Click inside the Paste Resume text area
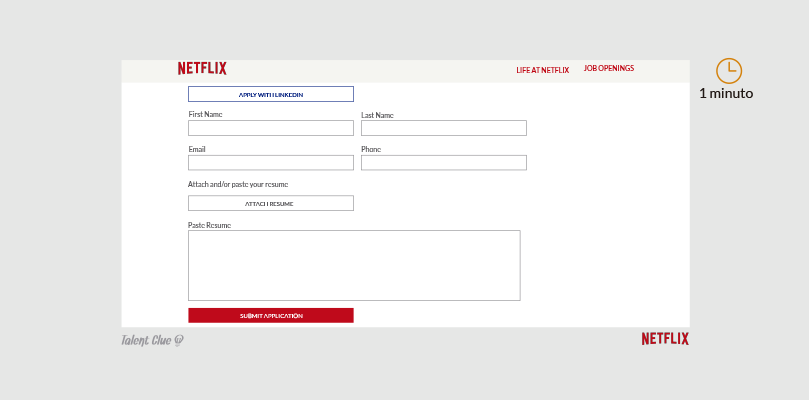Image resolution: width=809 pixels, height=400 pixels. click(354, 265)
